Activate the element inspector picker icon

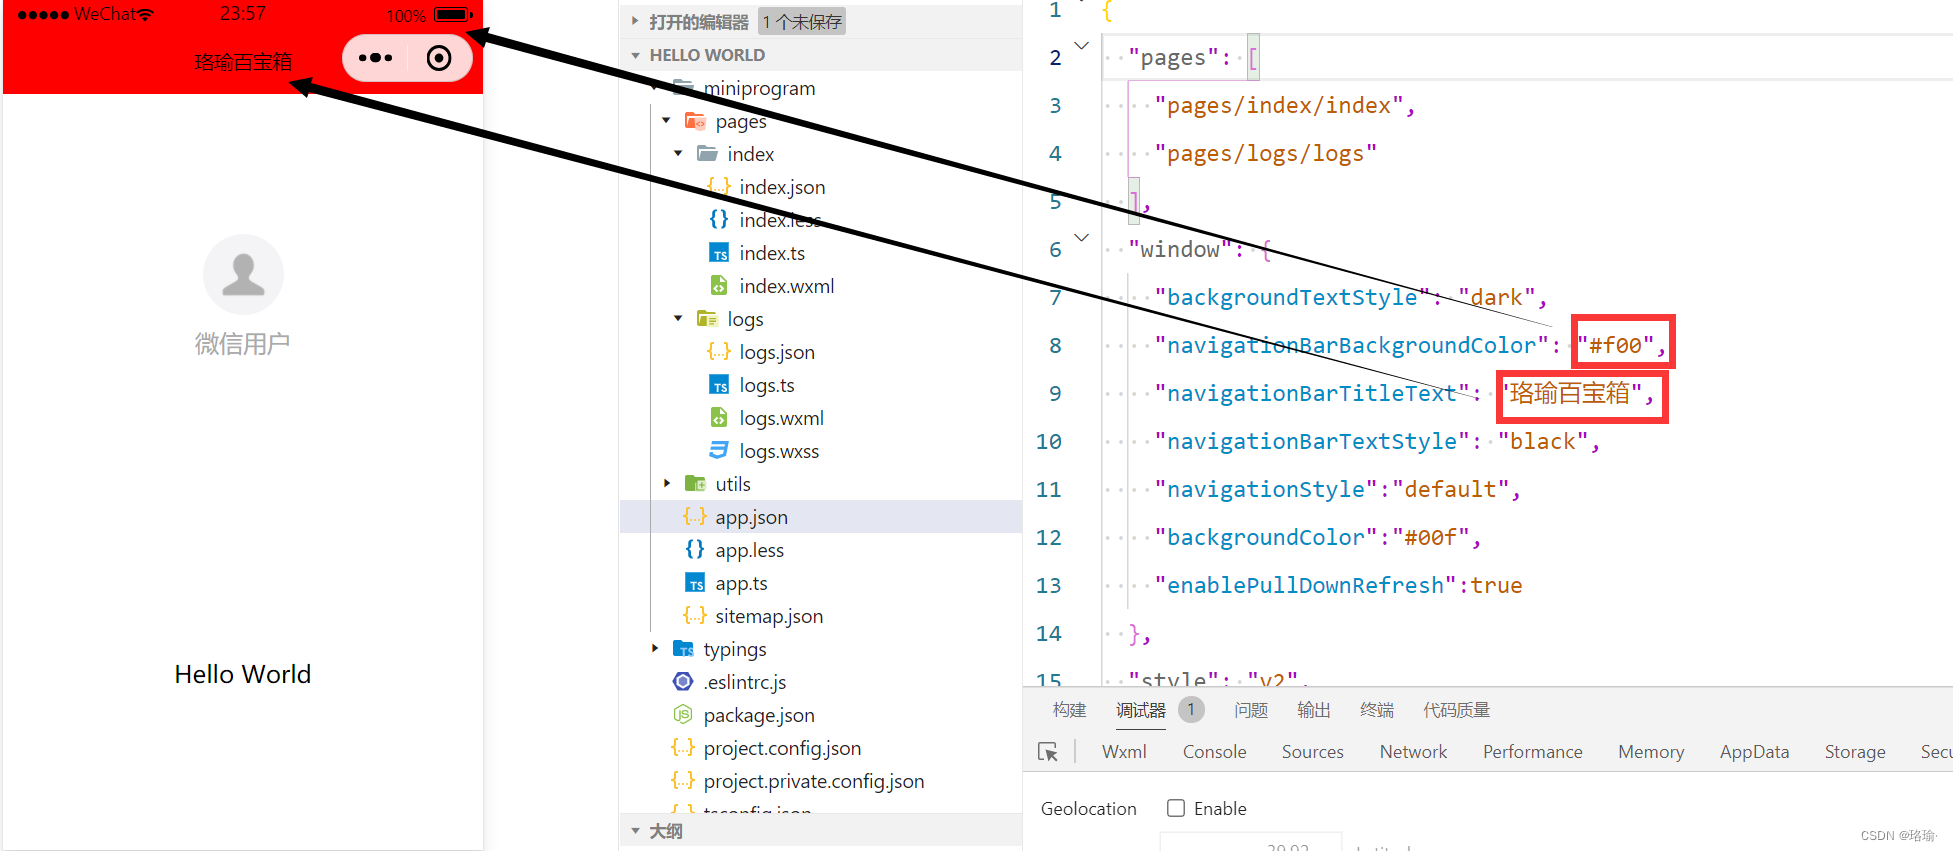[x=1048, y=752]
